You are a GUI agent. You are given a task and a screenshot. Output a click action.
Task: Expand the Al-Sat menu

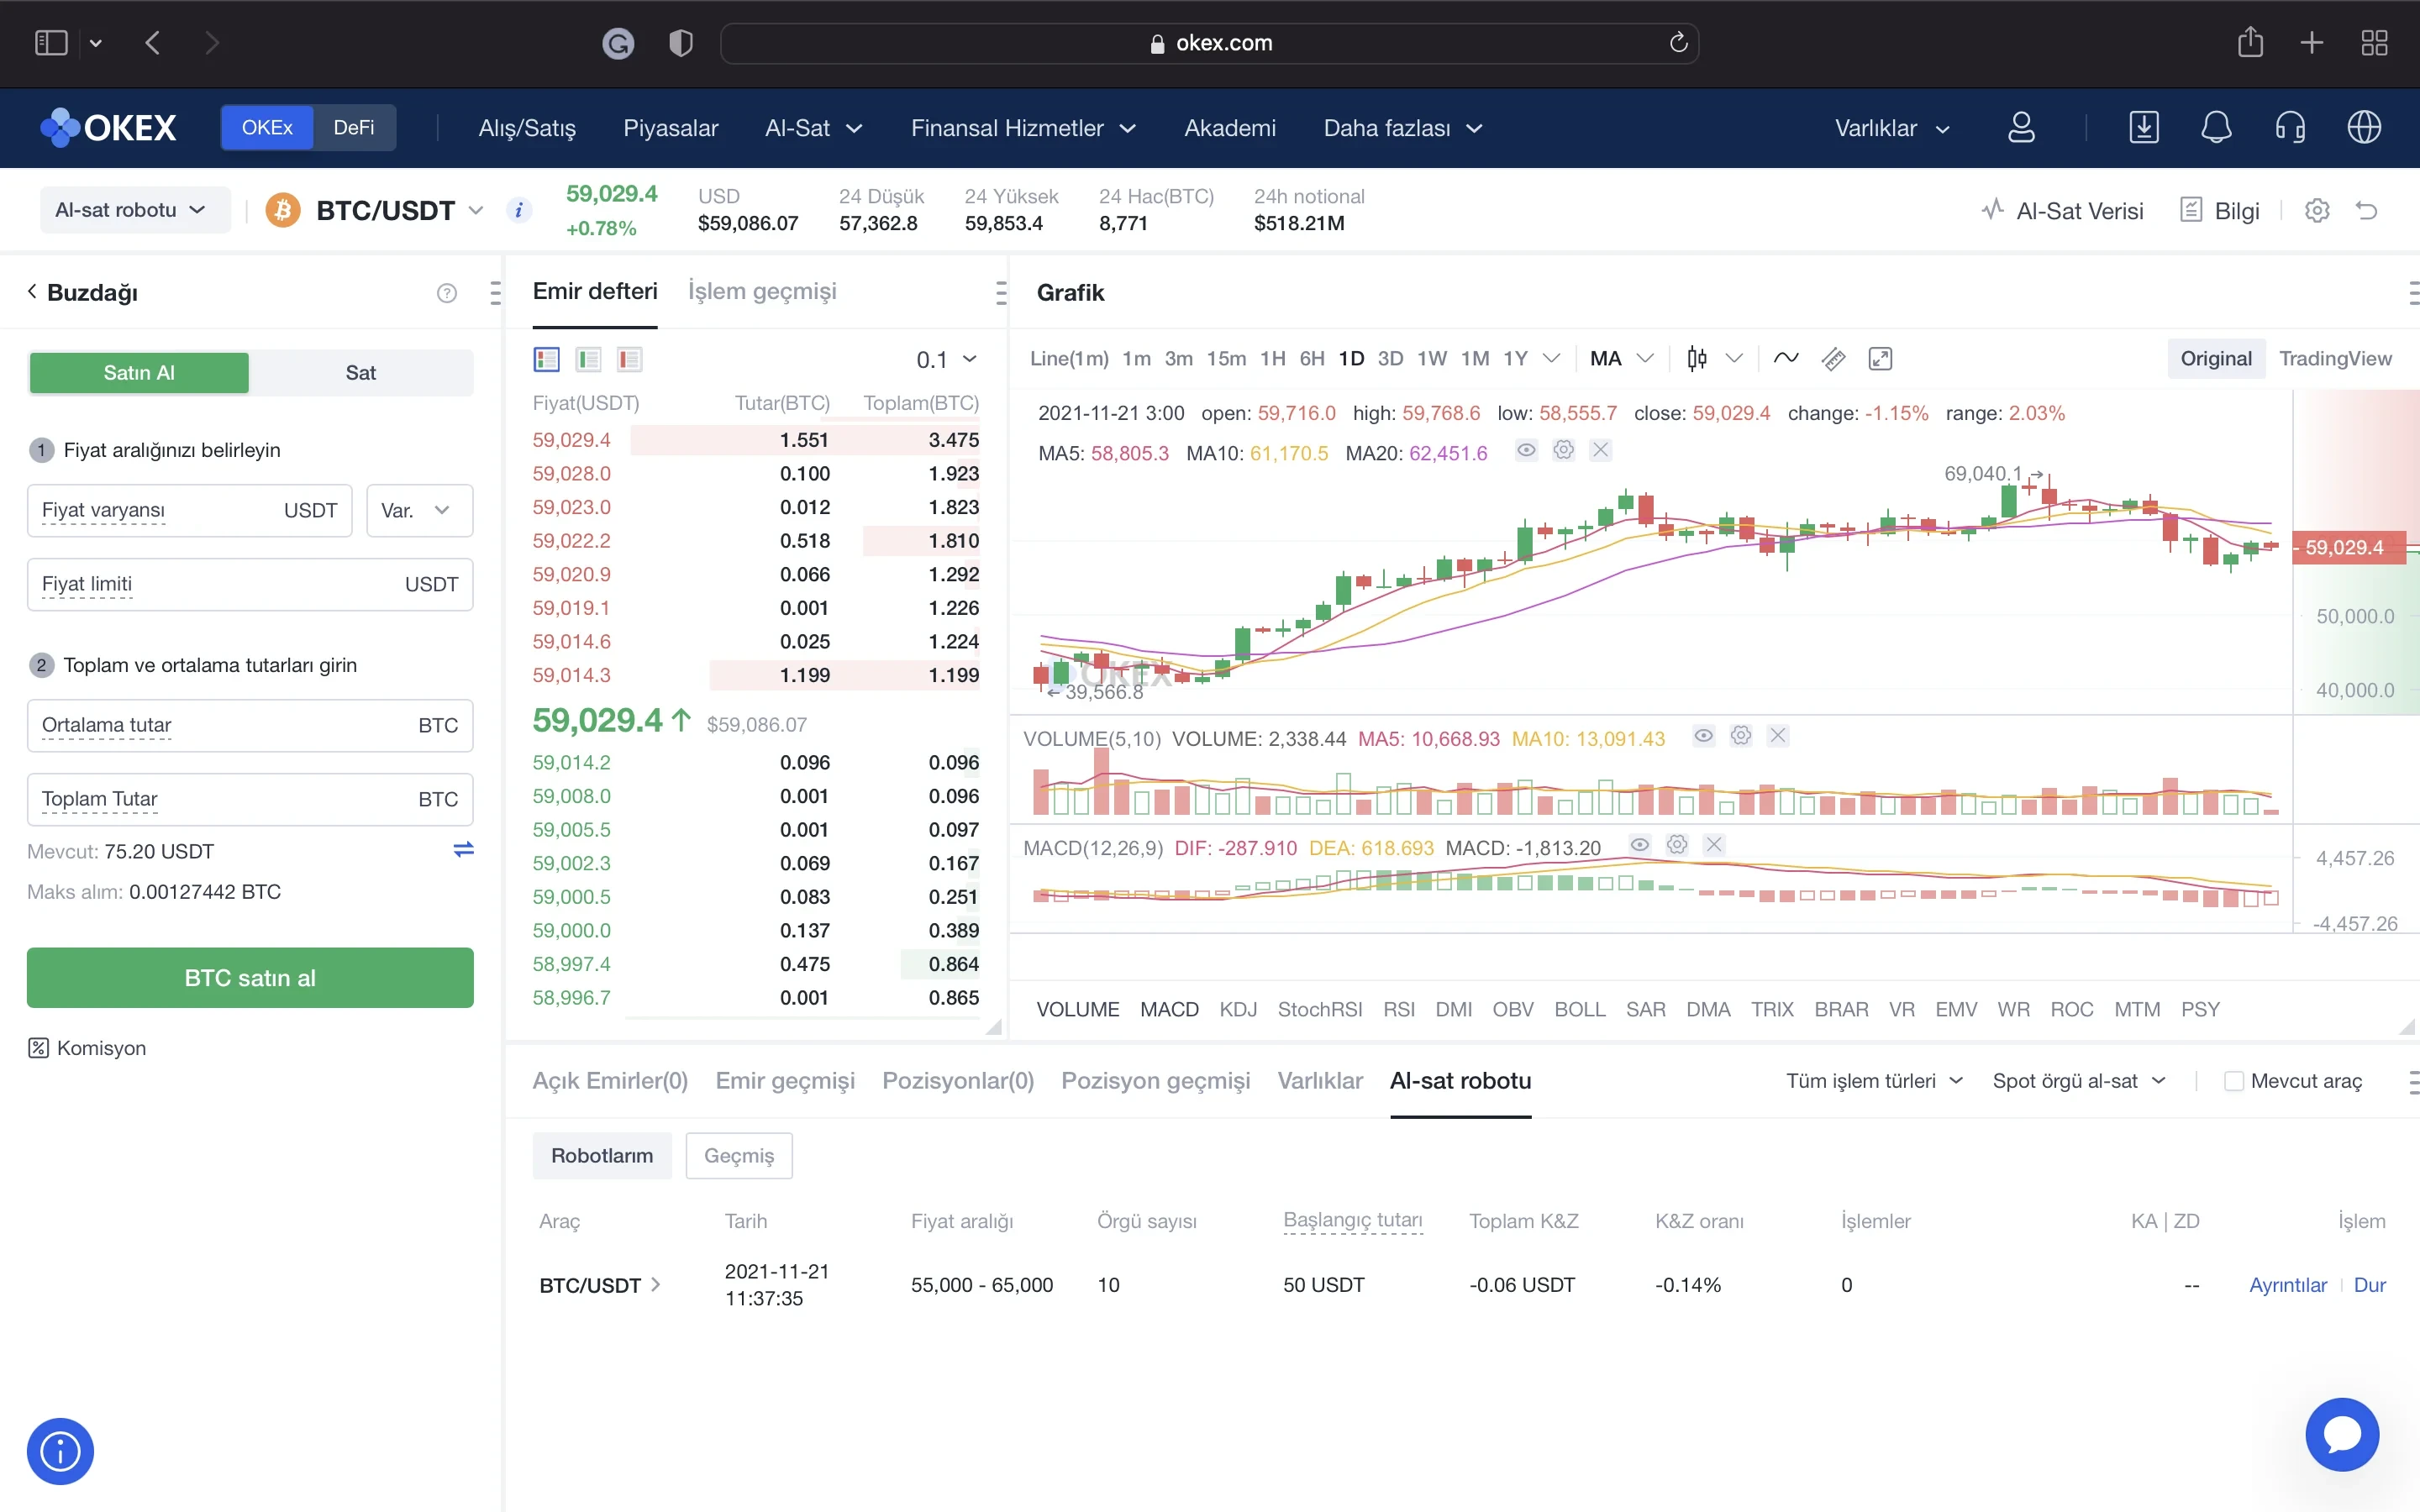pos(814,128)
